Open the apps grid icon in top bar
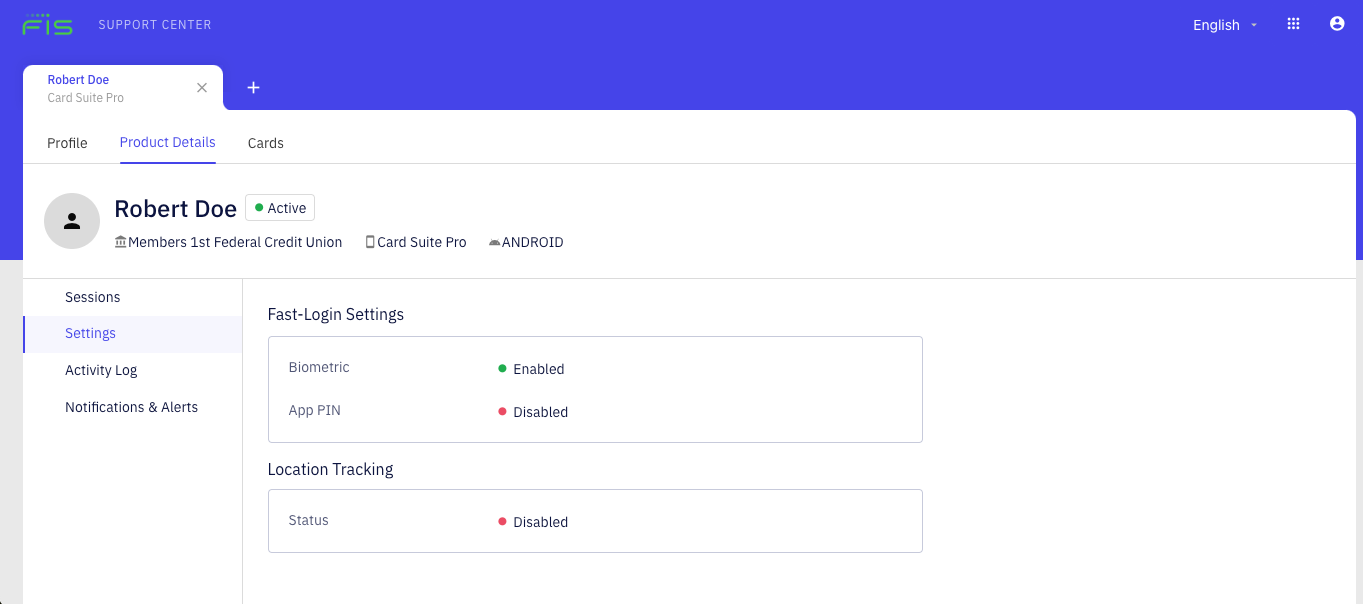1363x604 pixels. pos(1293,23)
